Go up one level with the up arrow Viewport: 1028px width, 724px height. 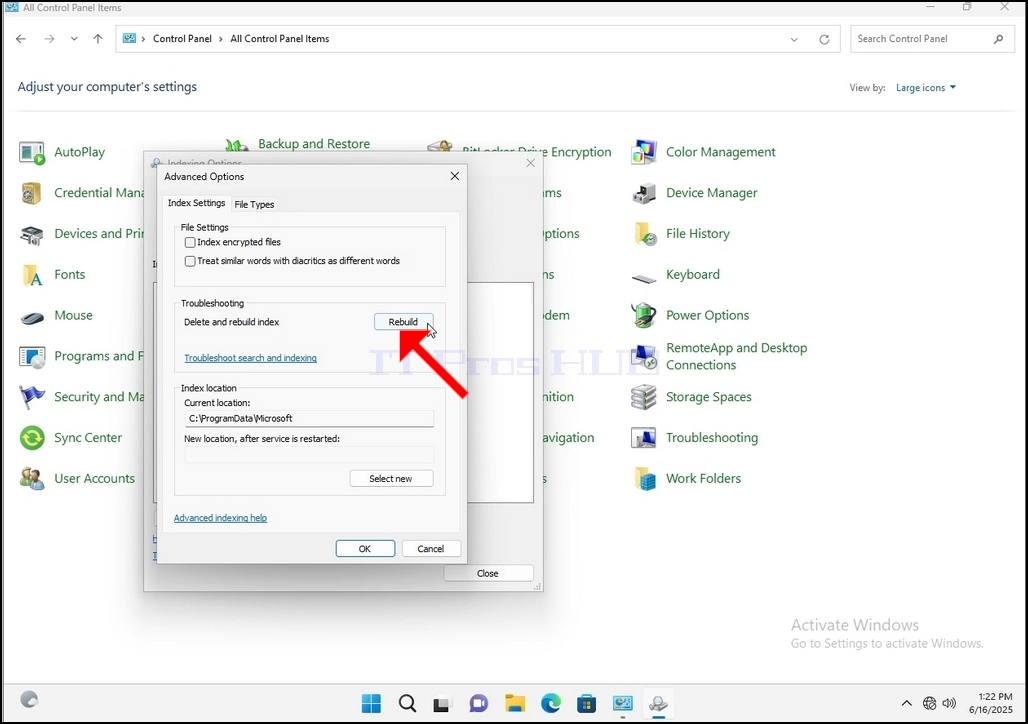(x=98, y=39)
